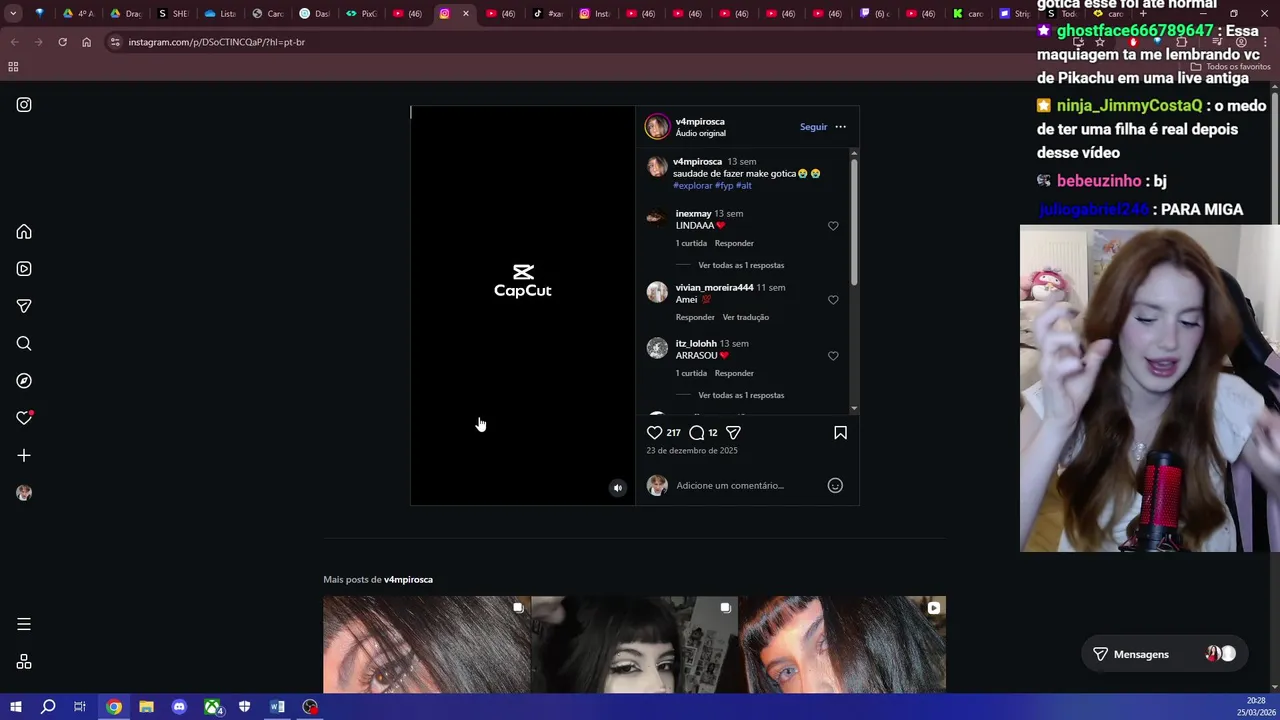Like the post with heart icon beside 217
The image size is (1280, 720).
coord(654,433)
